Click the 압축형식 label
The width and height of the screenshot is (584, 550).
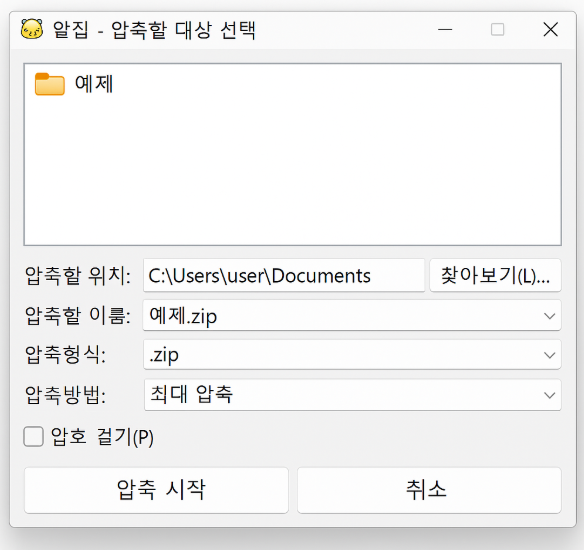(65, 355)
